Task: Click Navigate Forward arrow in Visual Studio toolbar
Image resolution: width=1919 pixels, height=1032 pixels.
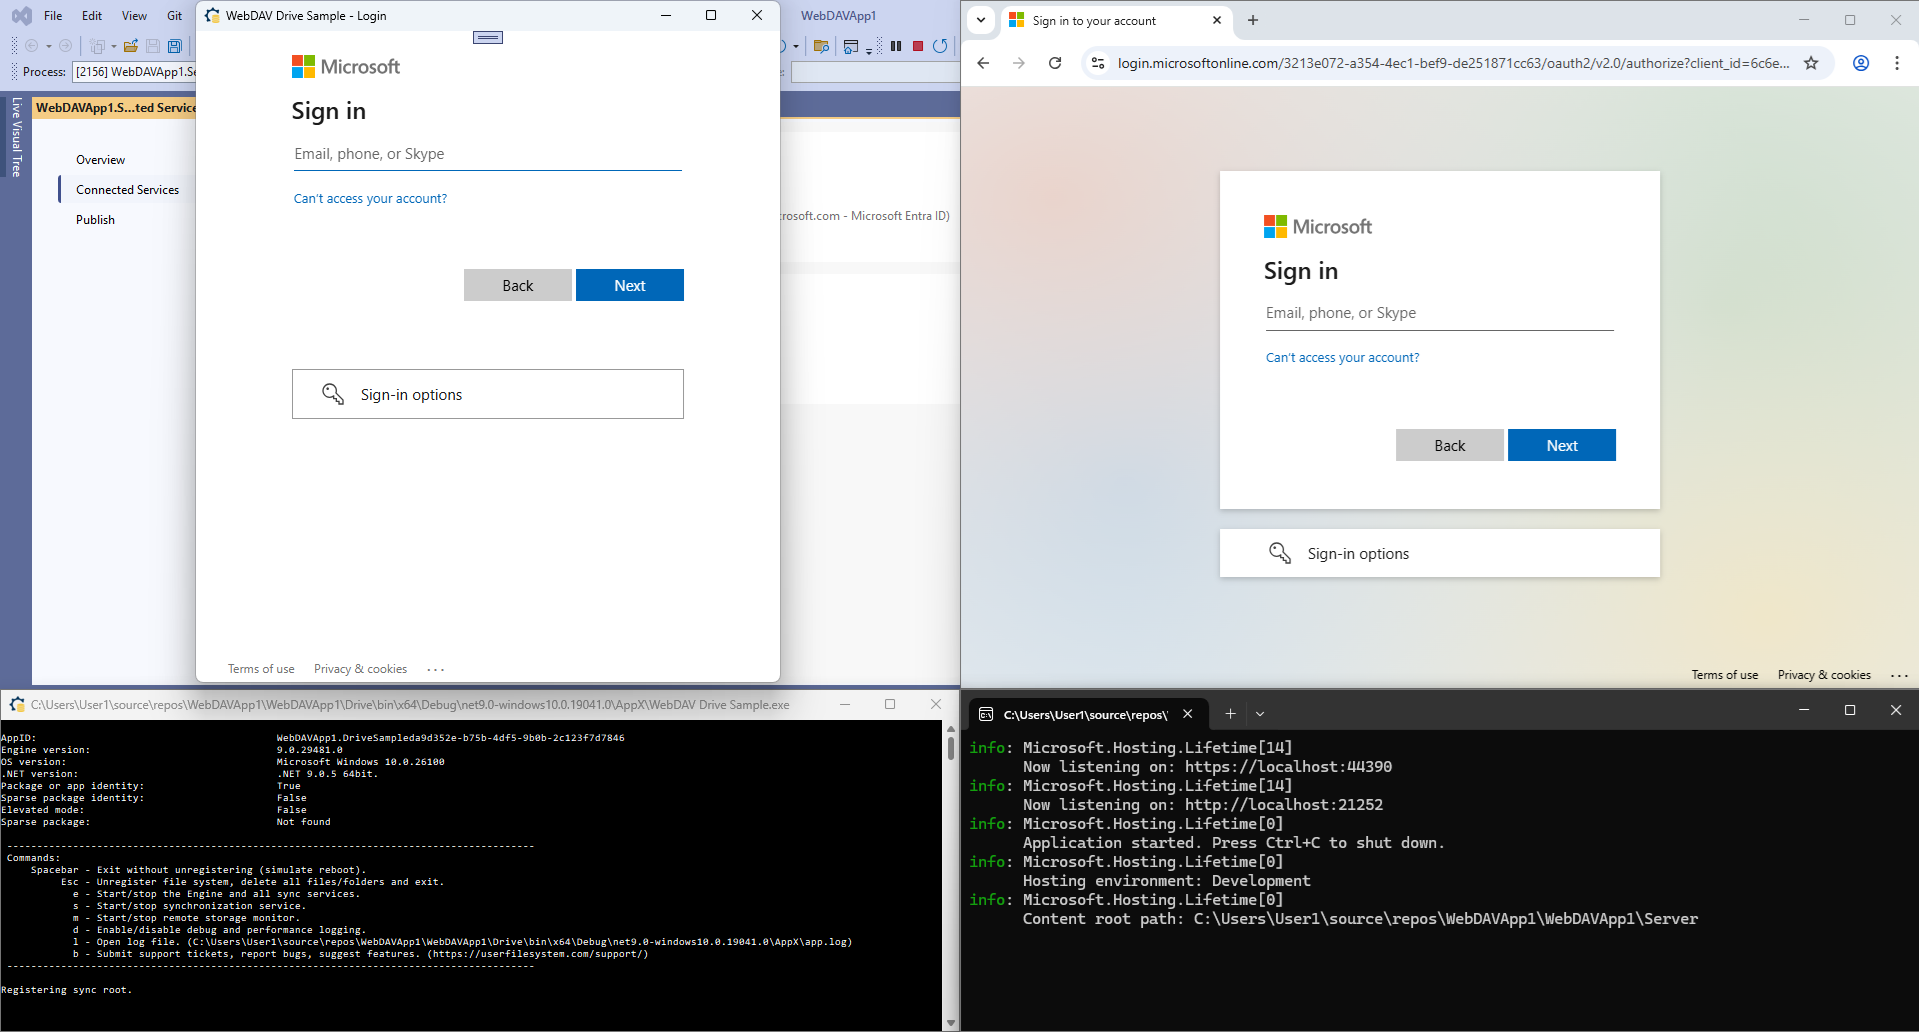Action: pos(66,46)
